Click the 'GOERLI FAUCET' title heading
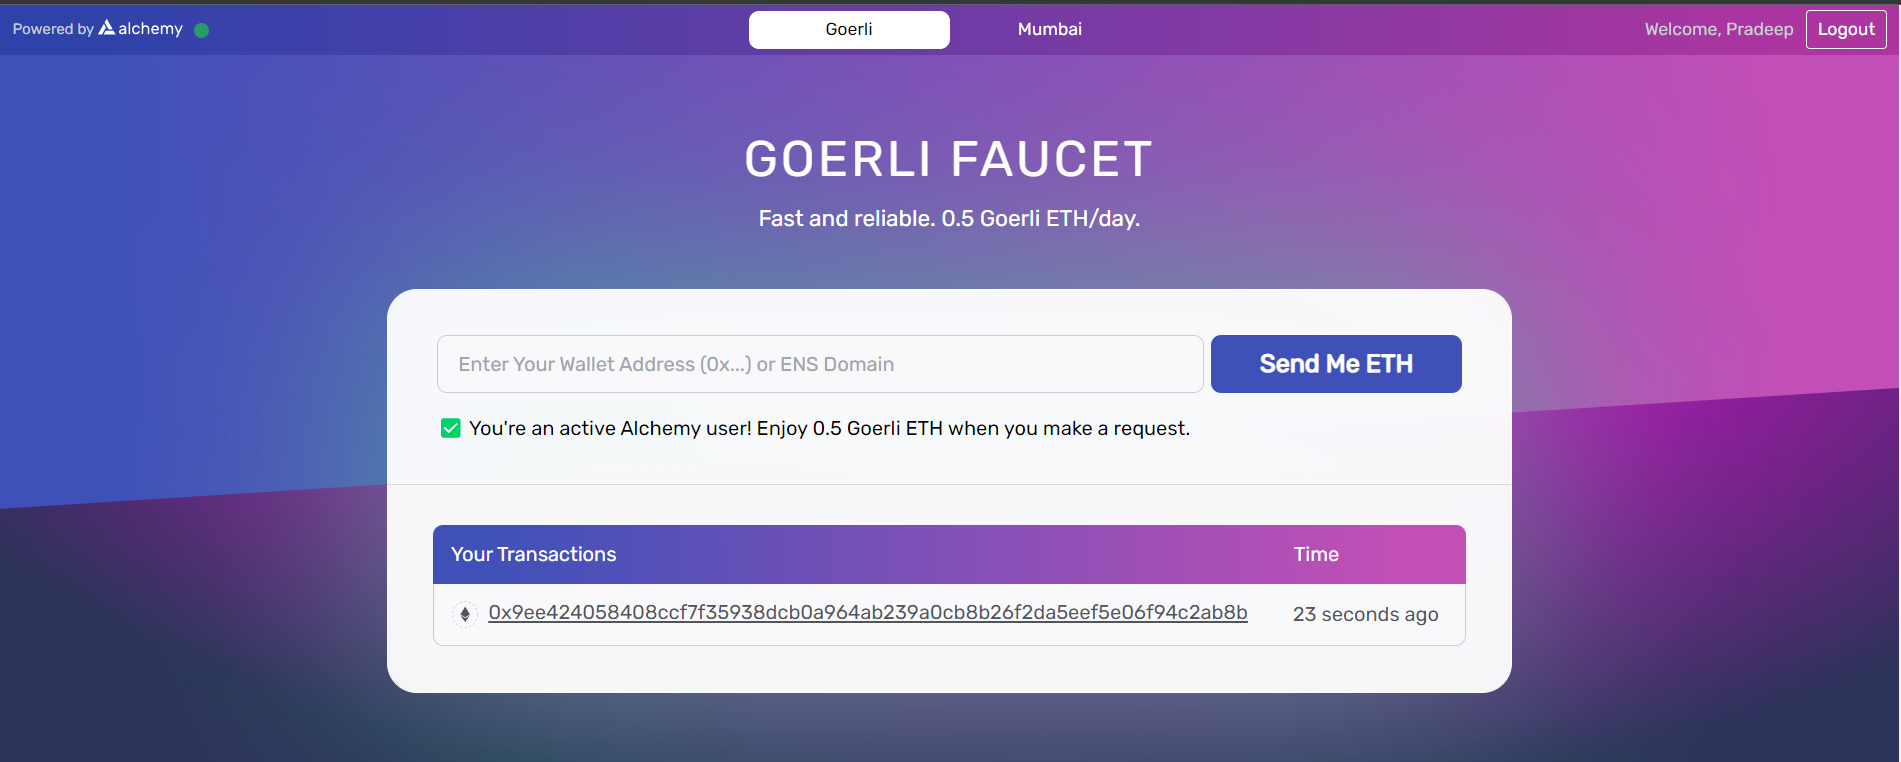This screenshot has height=762, width=1901. click(x=949, y=159)
